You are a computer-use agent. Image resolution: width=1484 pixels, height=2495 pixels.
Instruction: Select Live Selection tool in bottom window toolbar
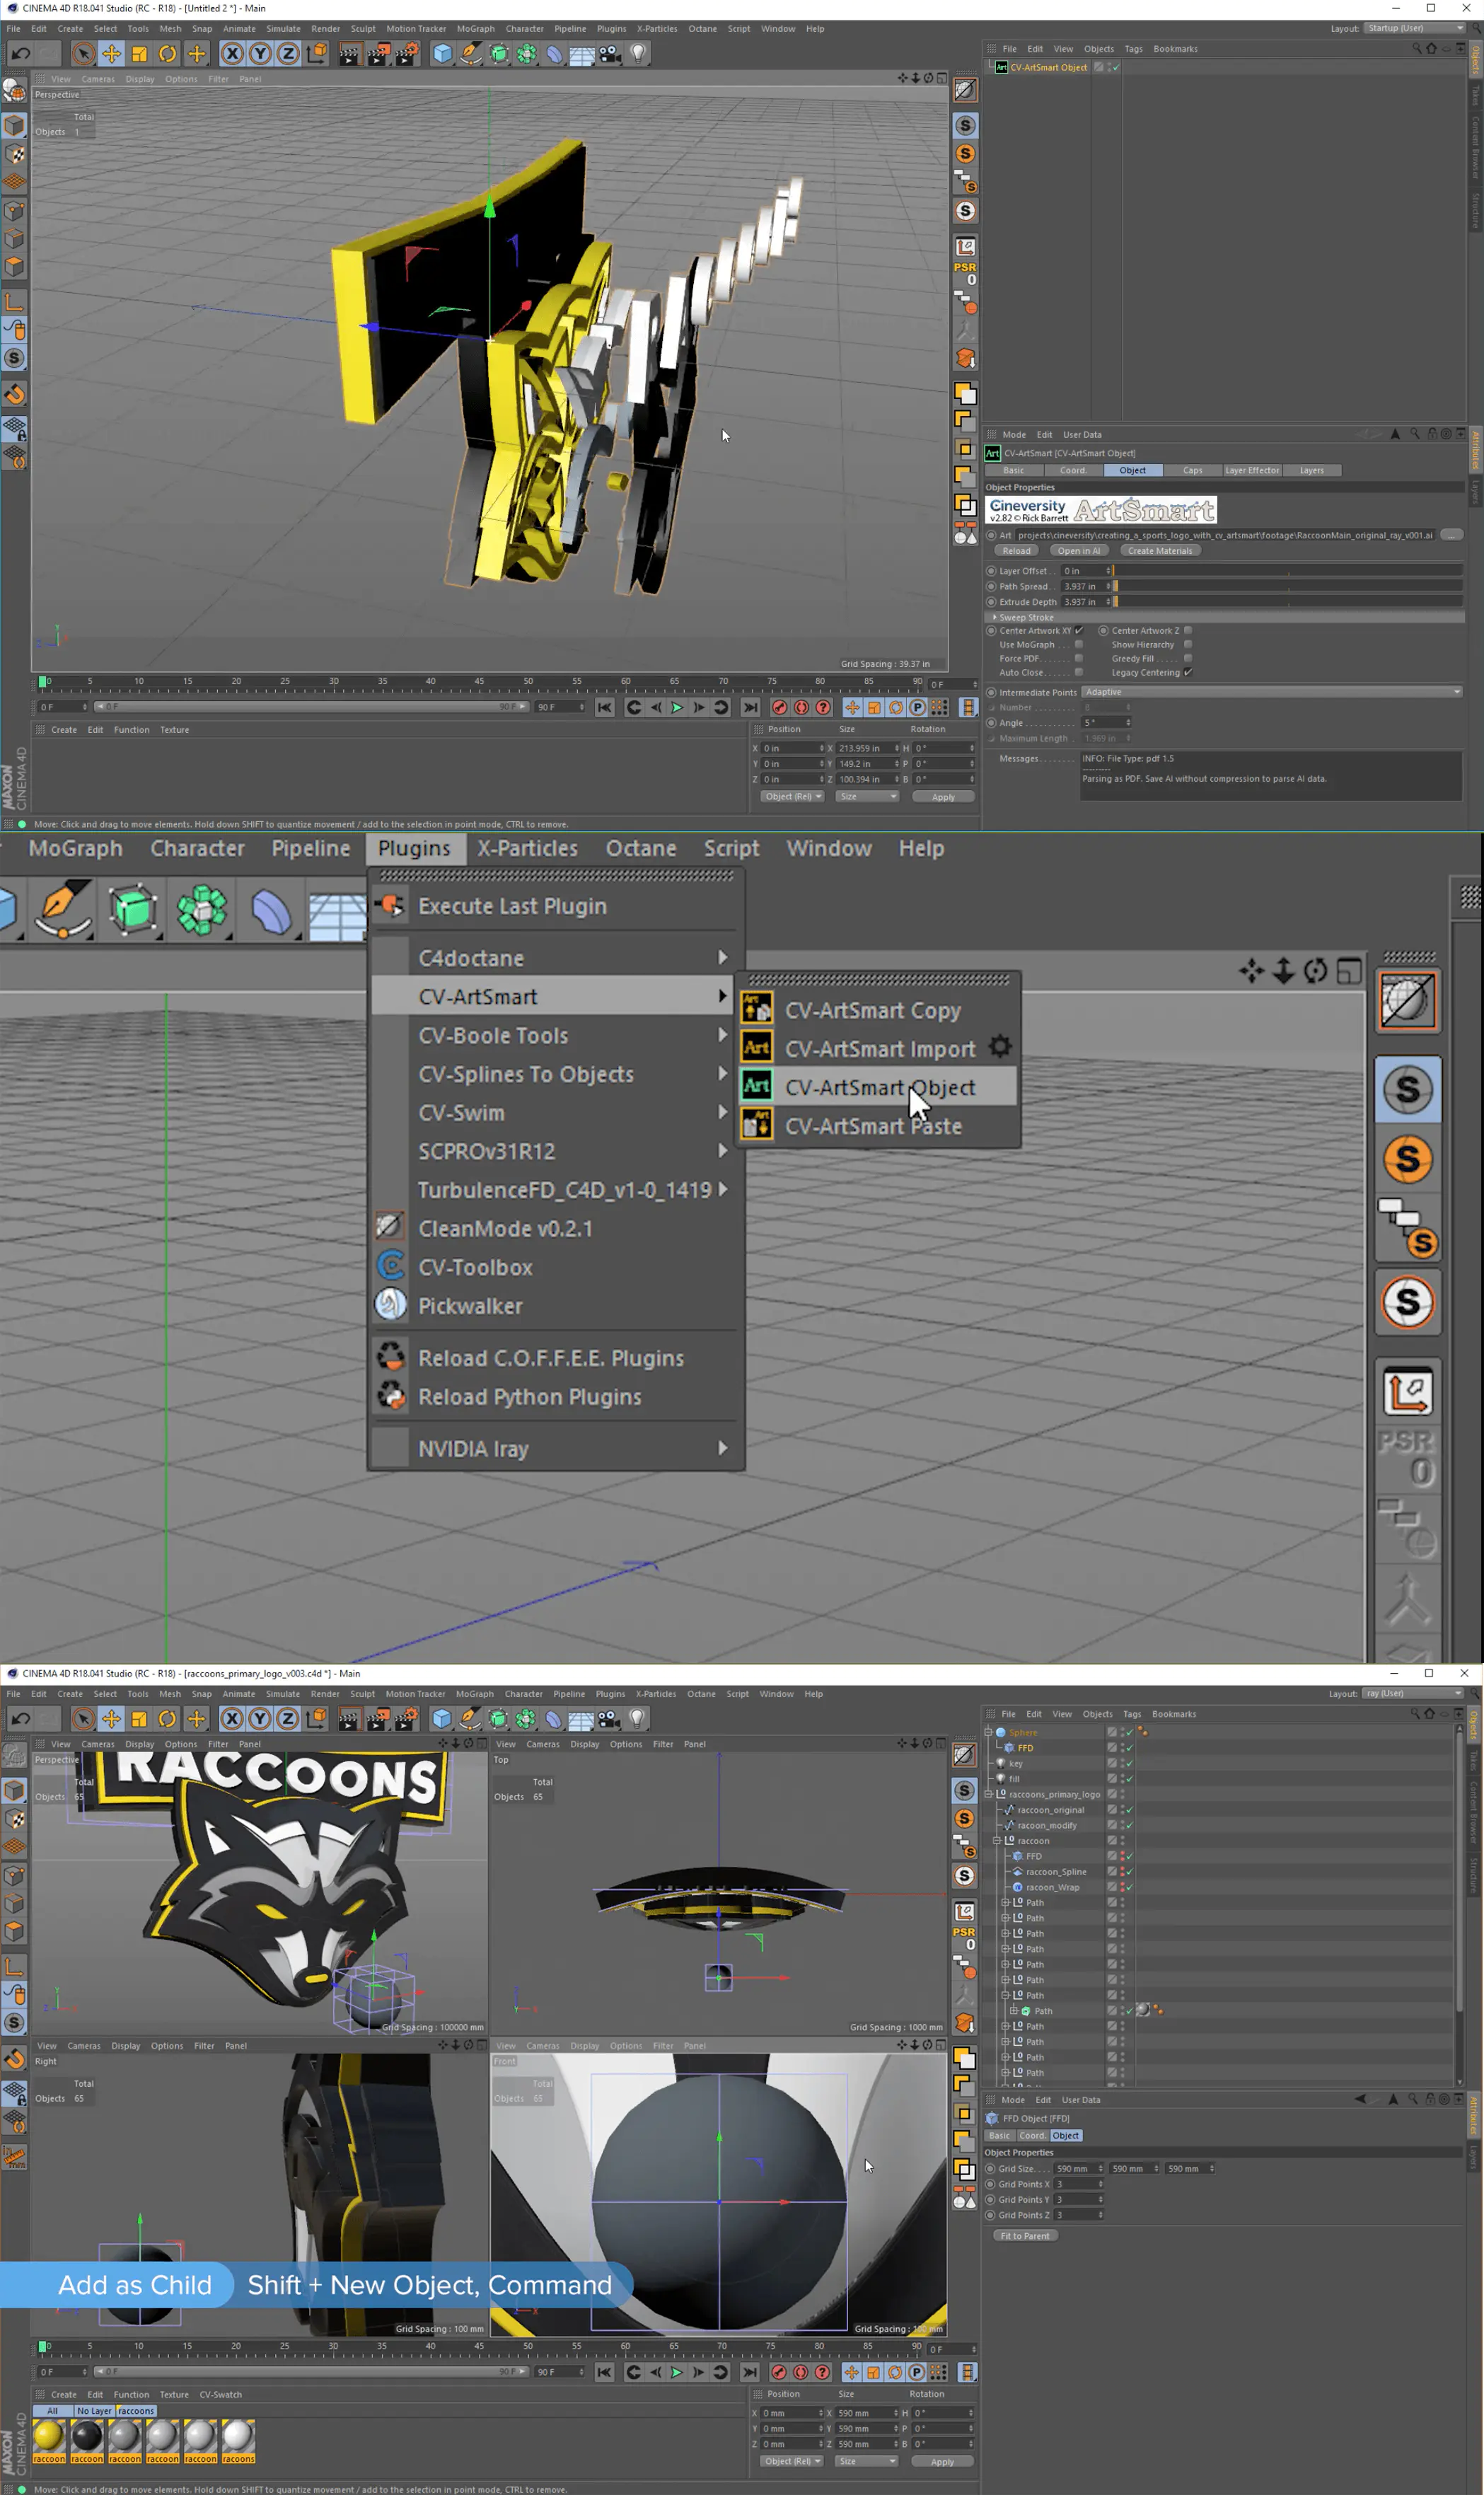83,1719
